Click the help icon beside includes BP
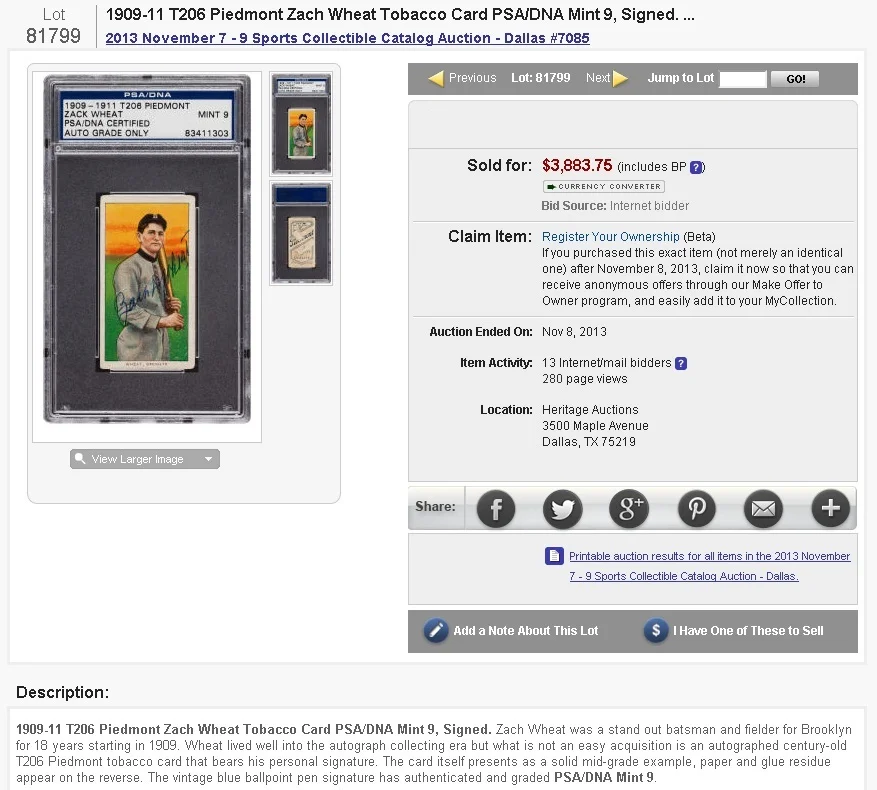This screenshot has width=877, height=790. coord(696,167)
